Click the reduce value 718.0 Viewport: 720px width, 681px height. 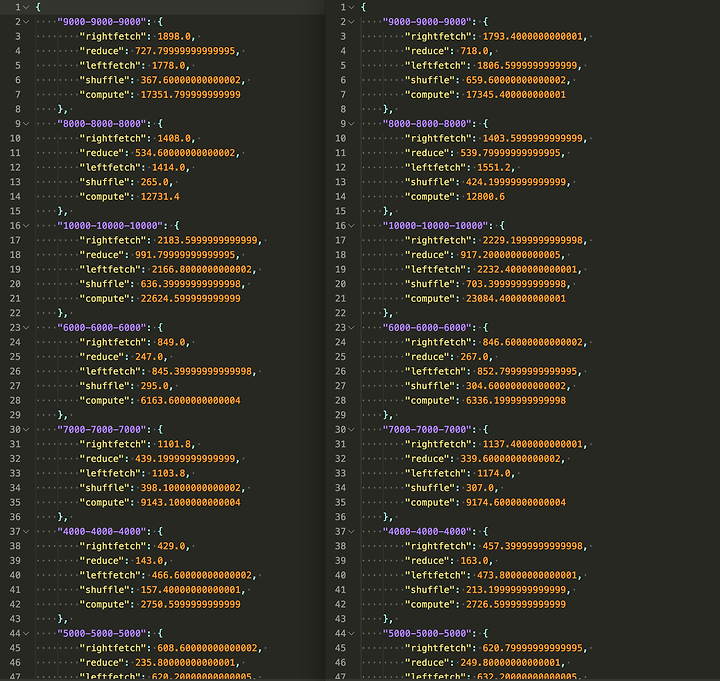tap(474, 51)
